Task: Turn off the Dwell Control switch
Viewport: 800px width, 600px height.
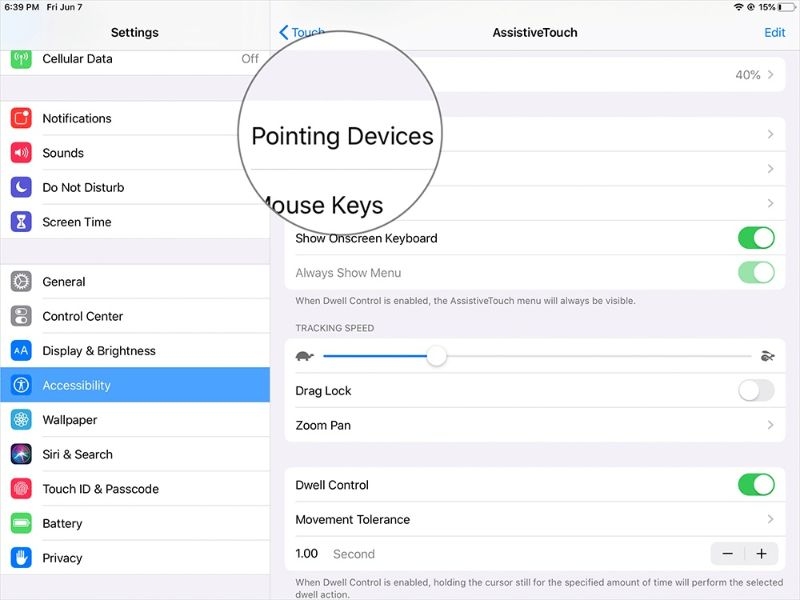Action: tap(755, 485)
